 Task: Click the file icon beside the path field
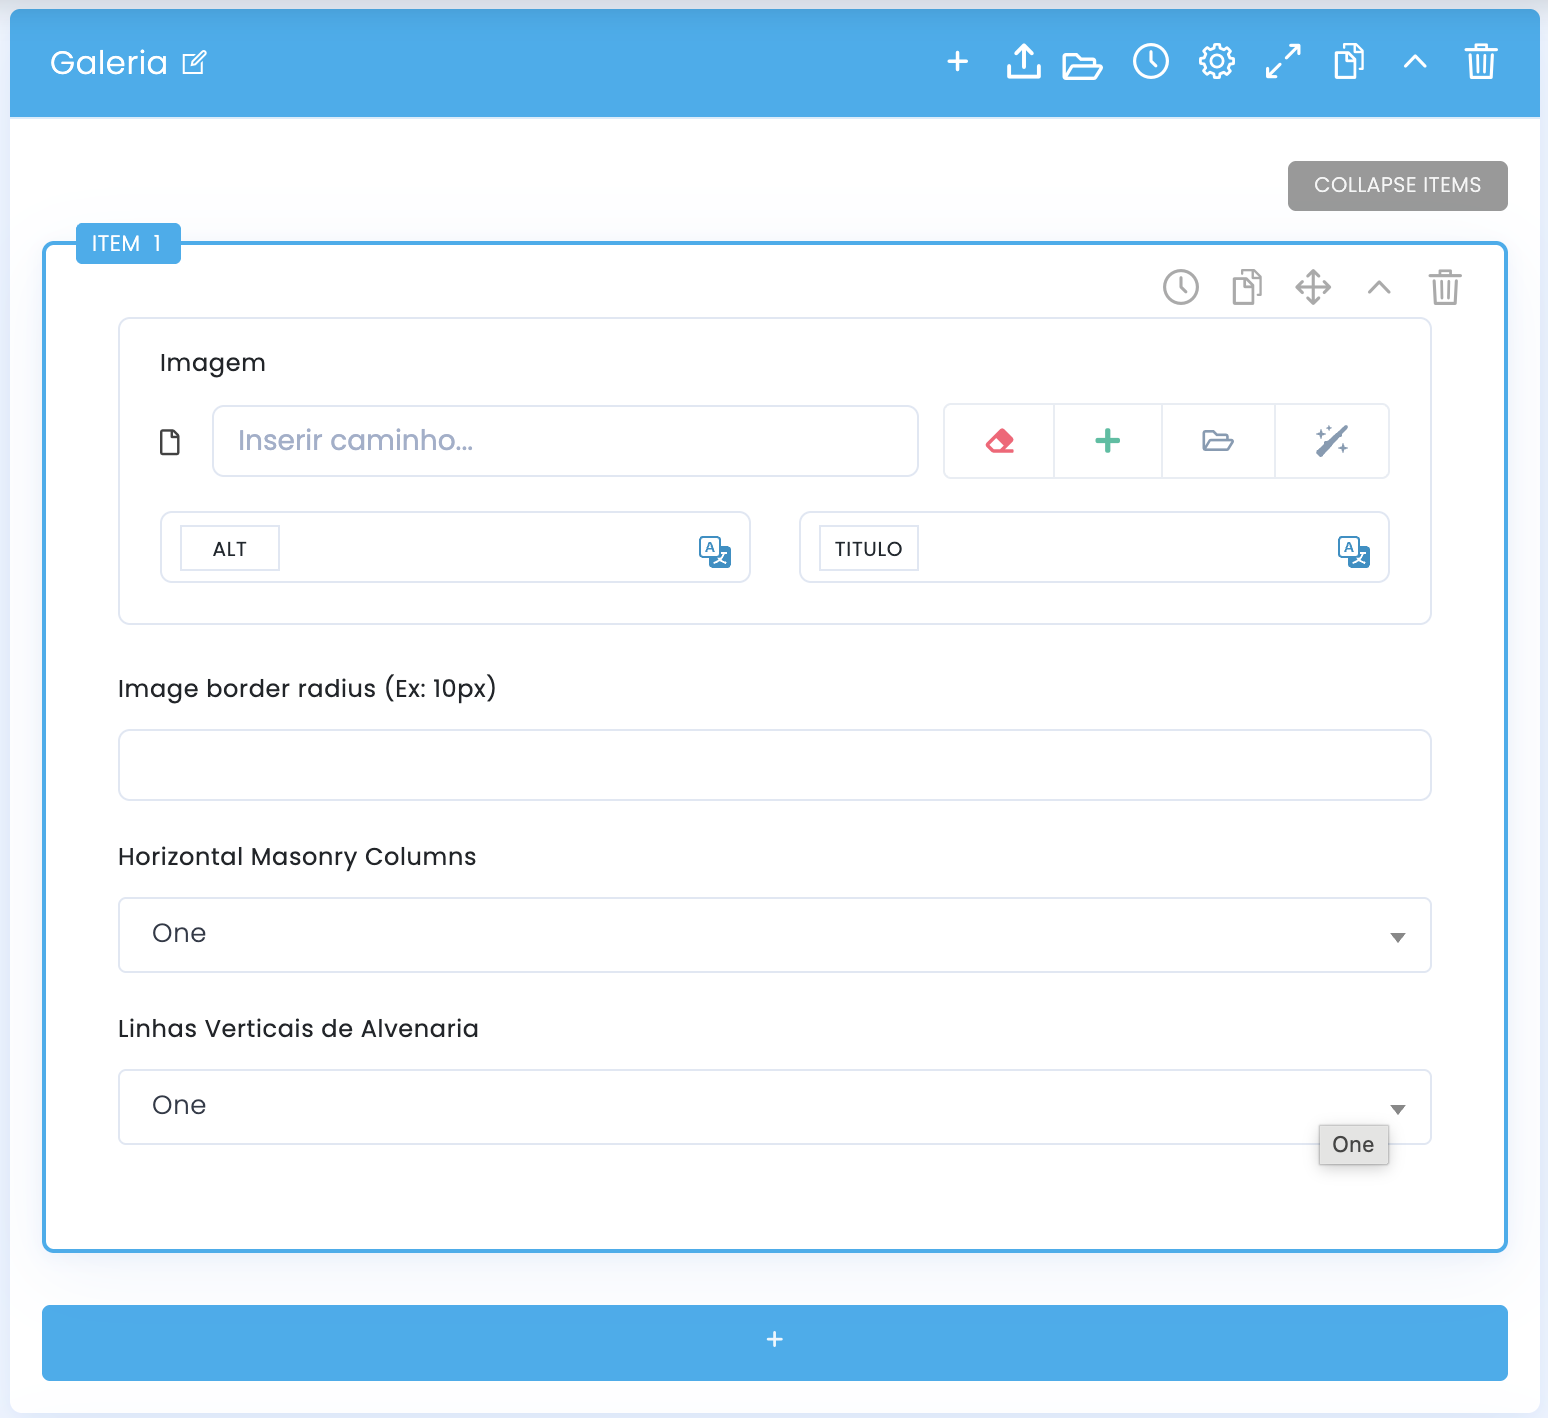point(170,442)
